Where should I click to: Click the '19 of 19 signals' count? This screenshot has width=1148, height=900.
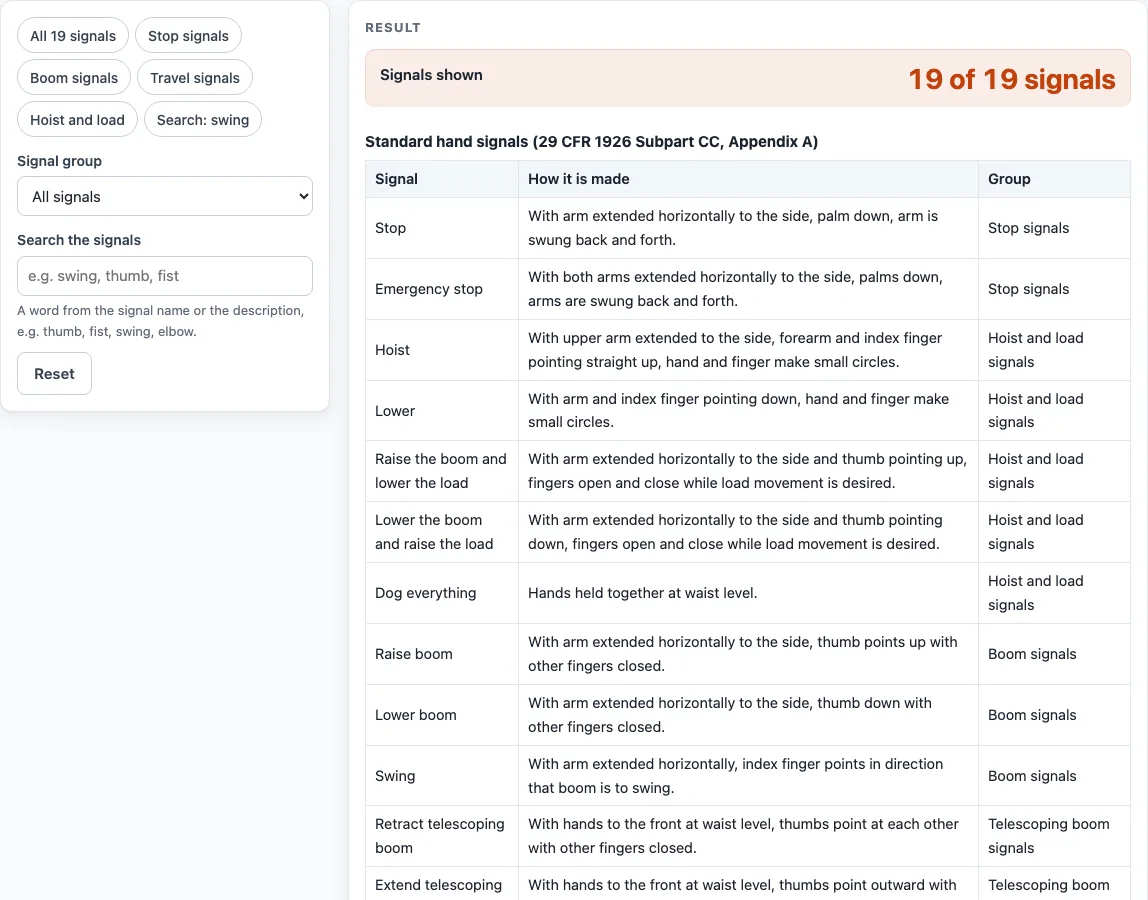pyautogui.click(x=1012, y=79)
